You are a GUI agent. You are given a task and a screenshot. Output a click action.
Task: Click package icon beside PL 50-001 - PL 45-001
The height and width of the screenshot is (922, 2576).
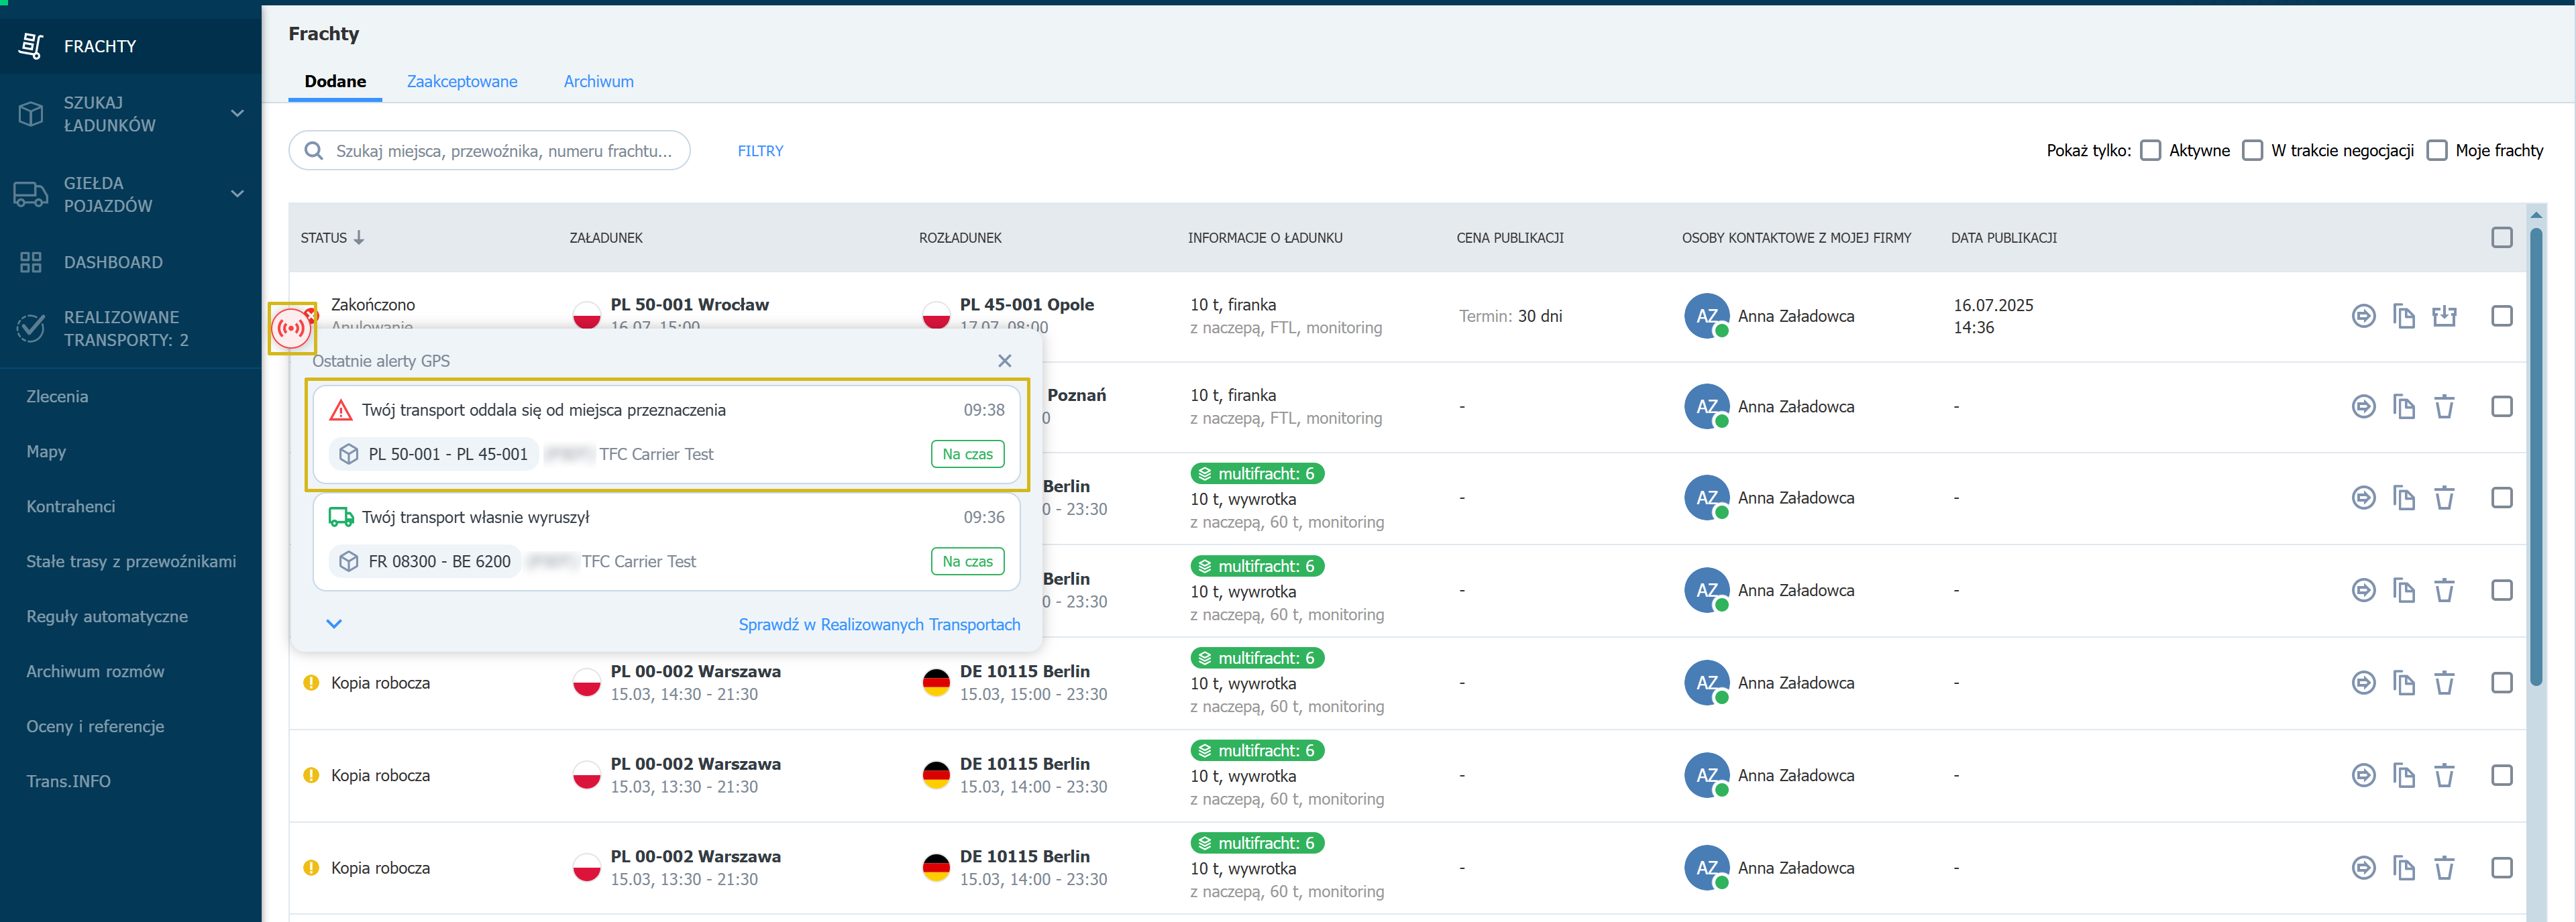tap(349, 454)
